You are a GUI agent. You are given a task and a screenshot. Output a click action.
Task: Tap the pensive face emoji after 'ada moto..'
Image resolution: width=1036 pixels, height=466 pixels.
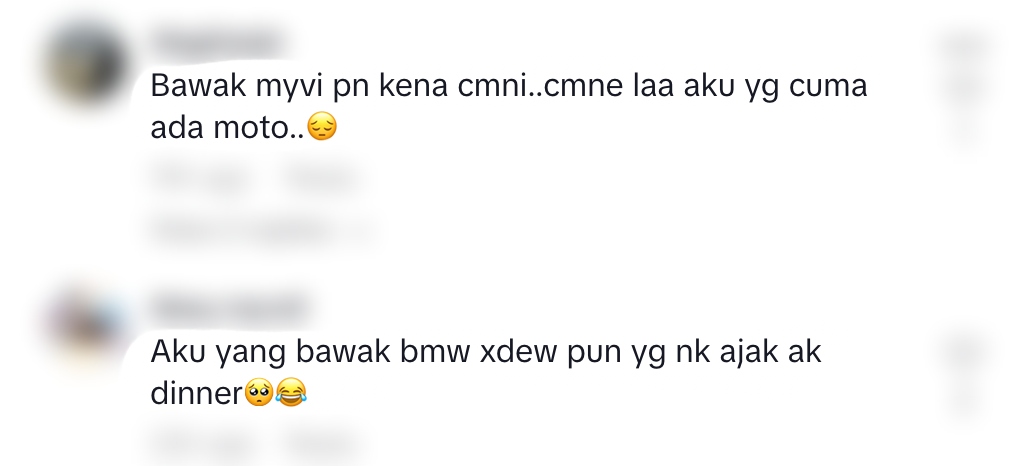coord(322,126)
